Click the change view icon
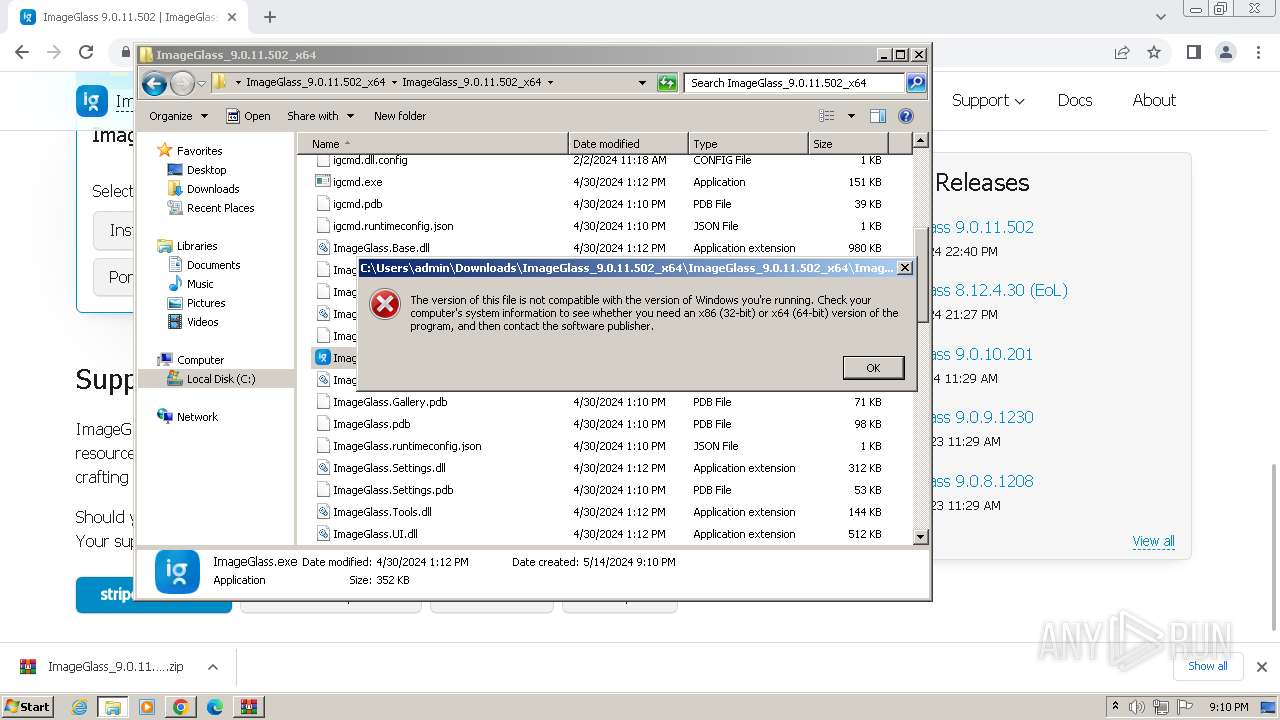Viewport: 1280px width, 720px height. coord(827,116)
